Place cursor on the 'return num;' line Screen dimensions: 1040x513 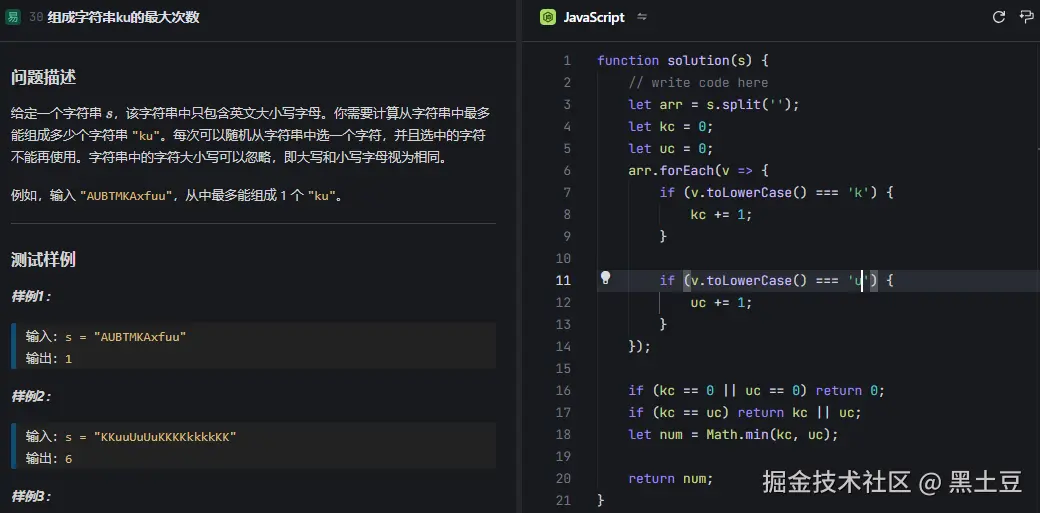[670, 478]
